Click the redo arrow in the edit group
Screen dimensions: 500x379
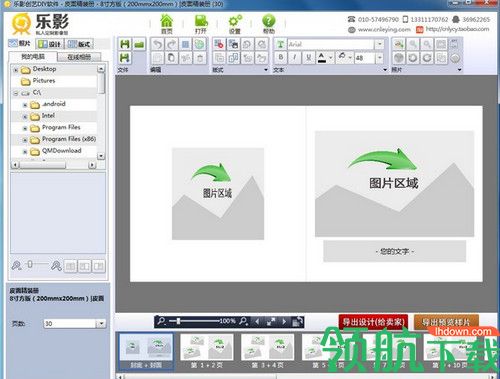point(172,44)
